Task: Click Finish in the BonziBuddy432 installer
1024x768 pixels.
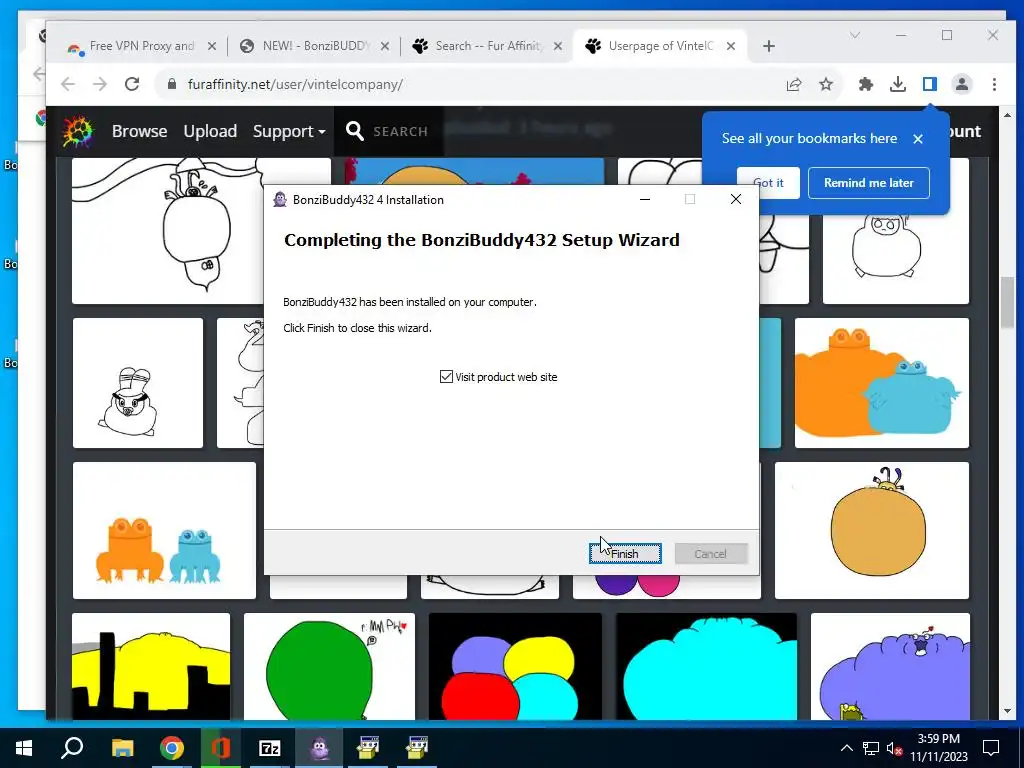Action: 625,554
